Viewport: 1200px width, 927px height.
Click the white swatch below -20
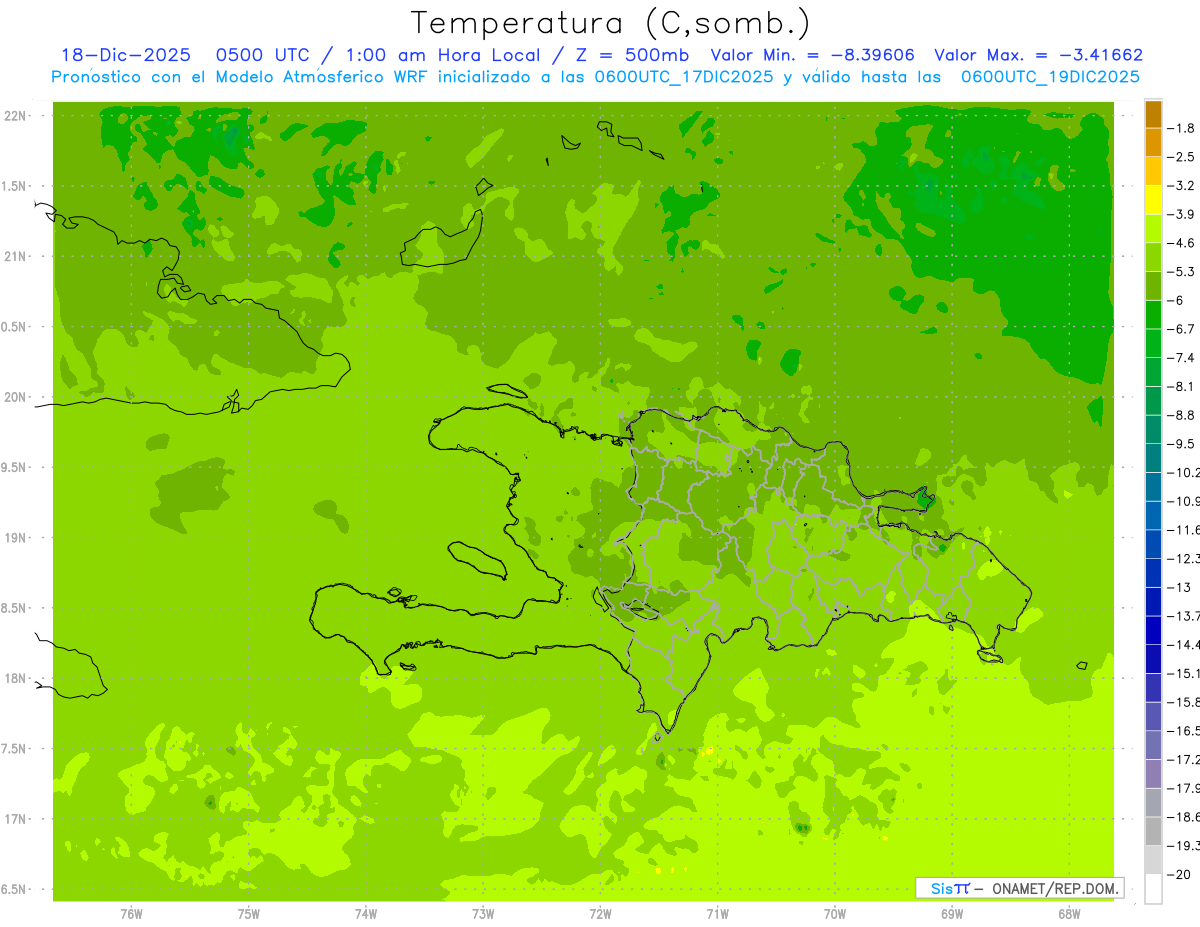1153,888
